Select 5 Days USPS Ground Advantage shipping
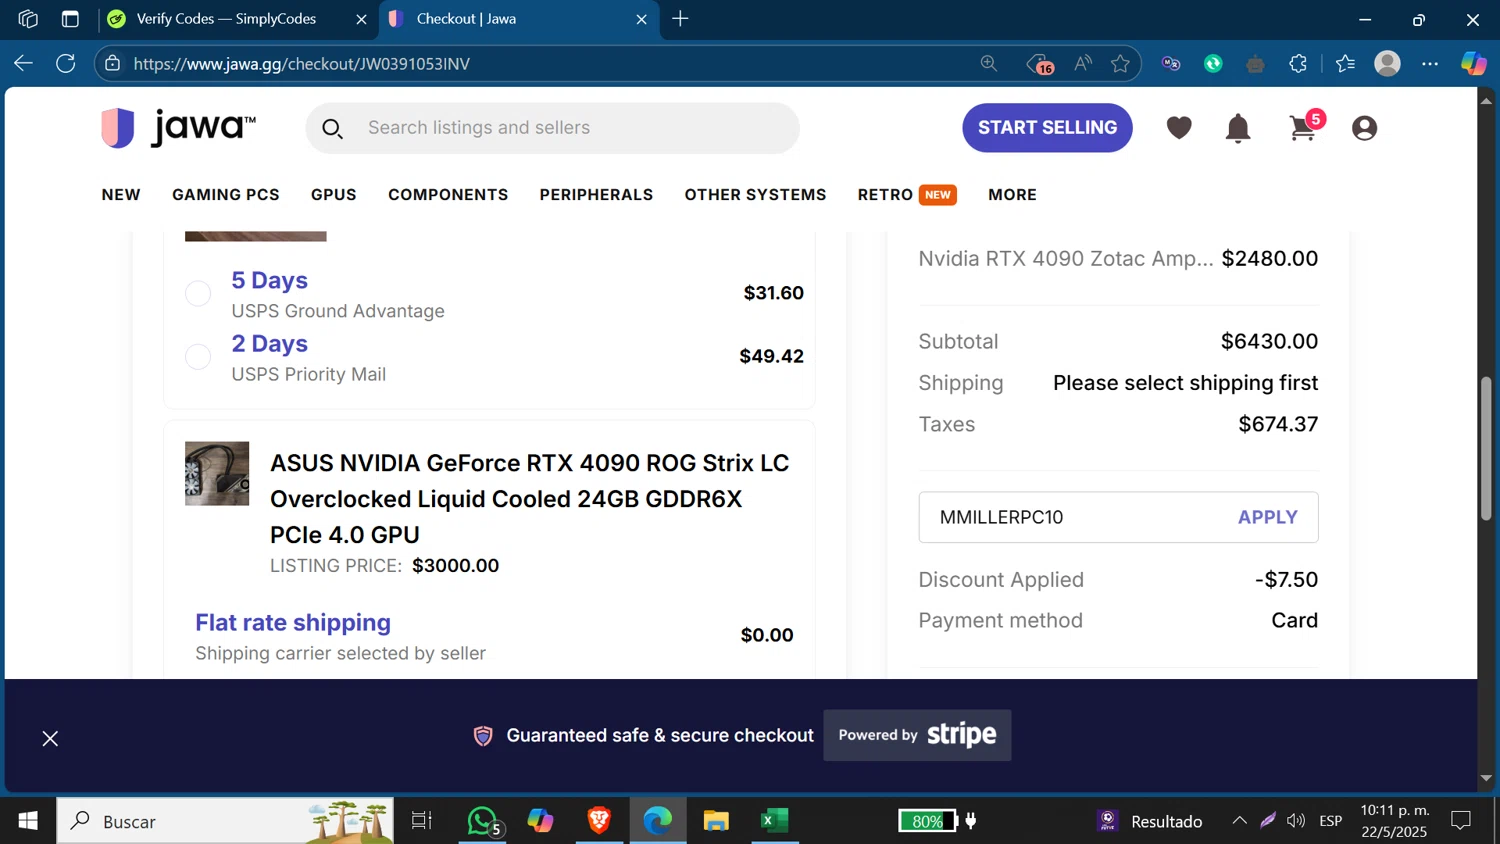The image size is (1500, 844). click(198, 293)
